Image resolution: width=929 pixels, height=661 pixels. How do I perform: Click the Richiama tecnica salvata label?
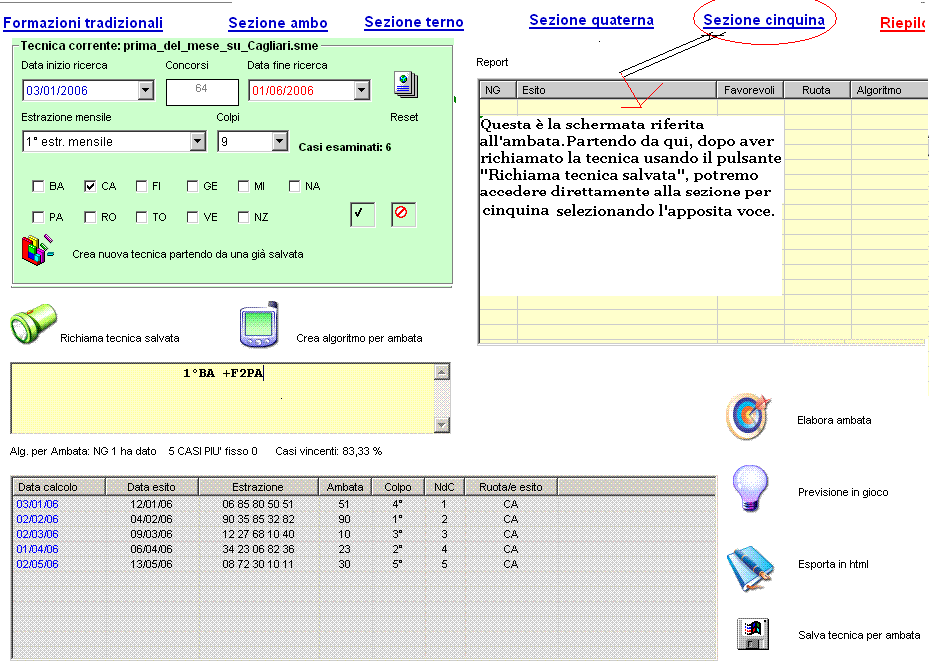pos(120,338)
